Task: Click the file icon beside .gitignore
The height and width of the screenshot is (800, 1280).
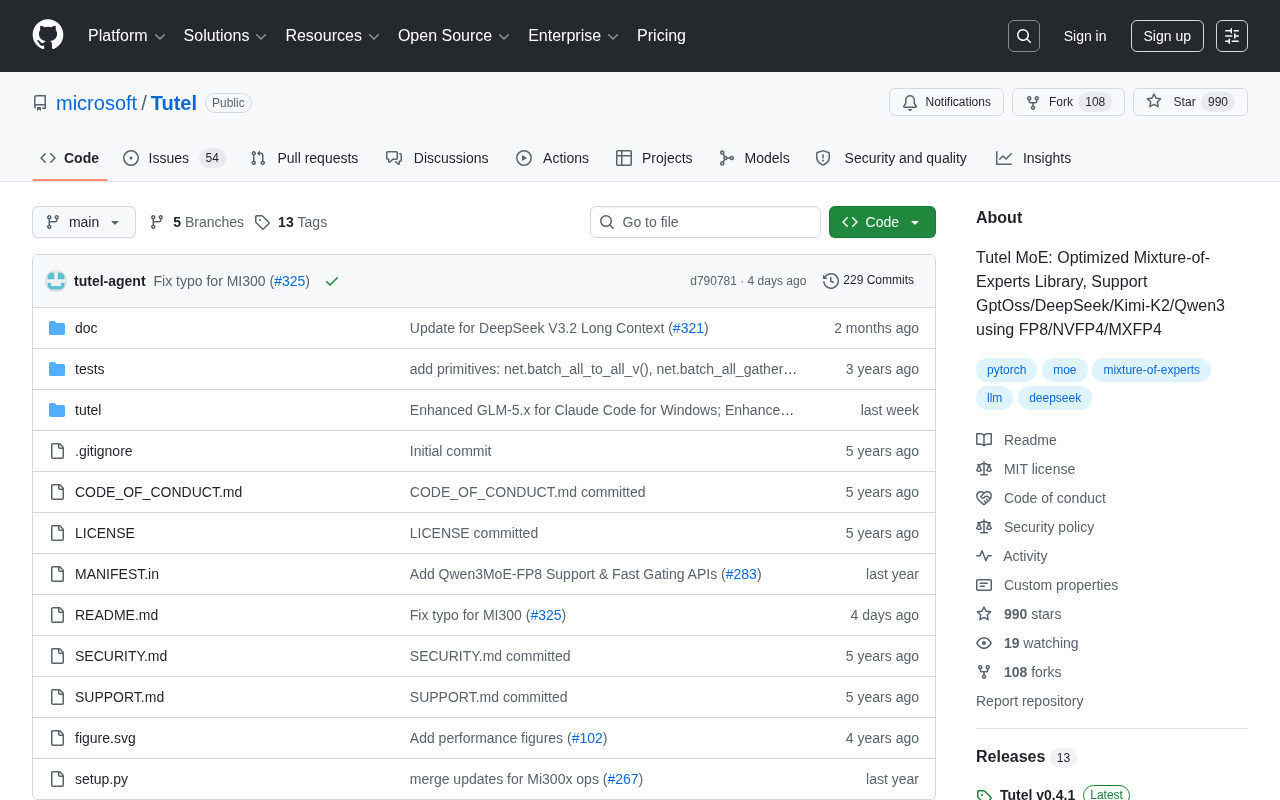Action: pyautogui.click(x=57, y=451)
